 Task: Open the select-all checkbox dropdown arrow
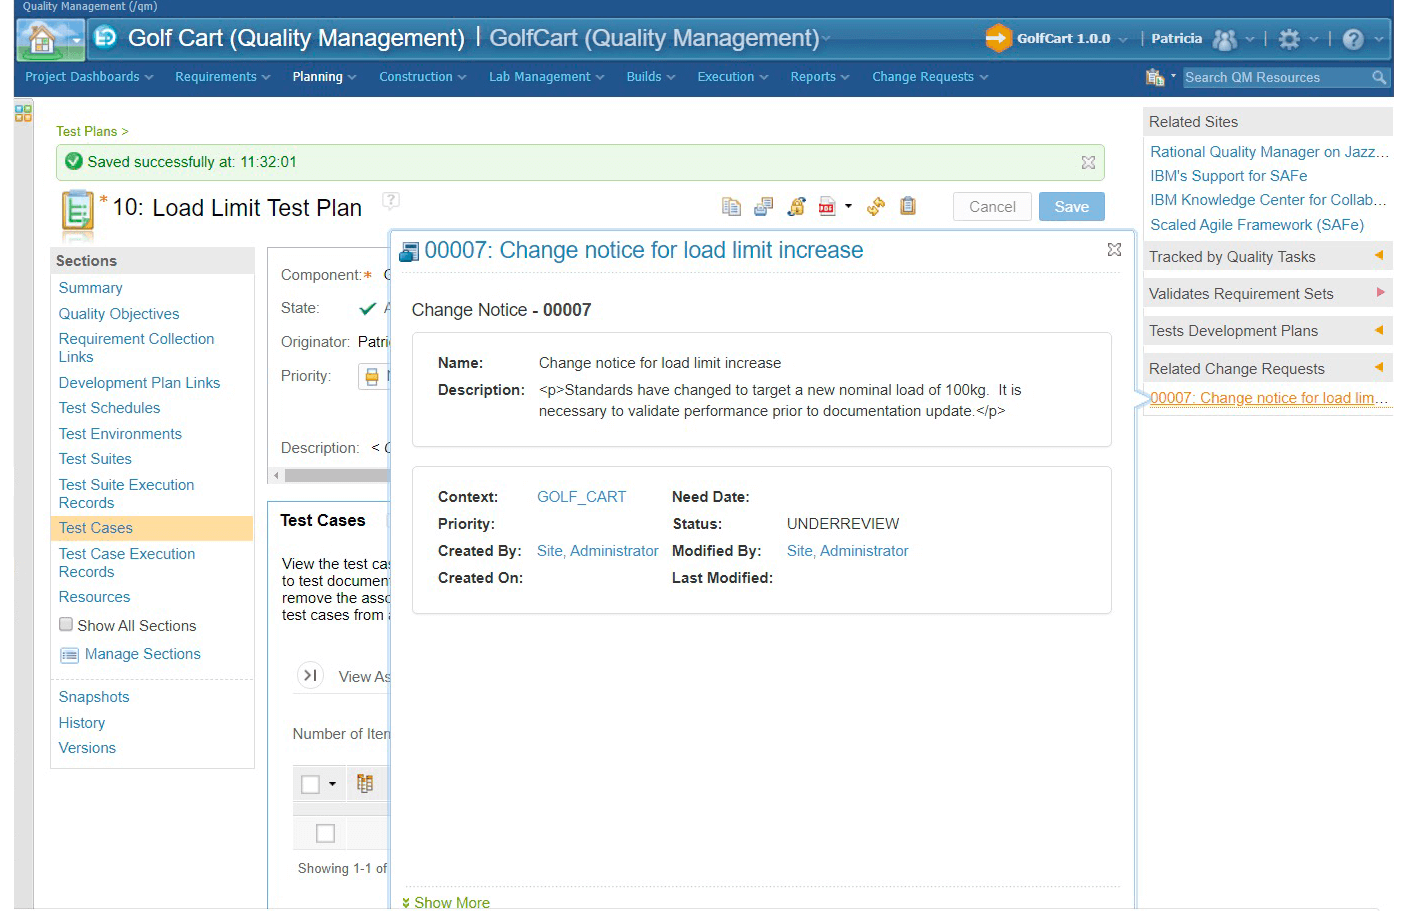[x=332, y=784]
